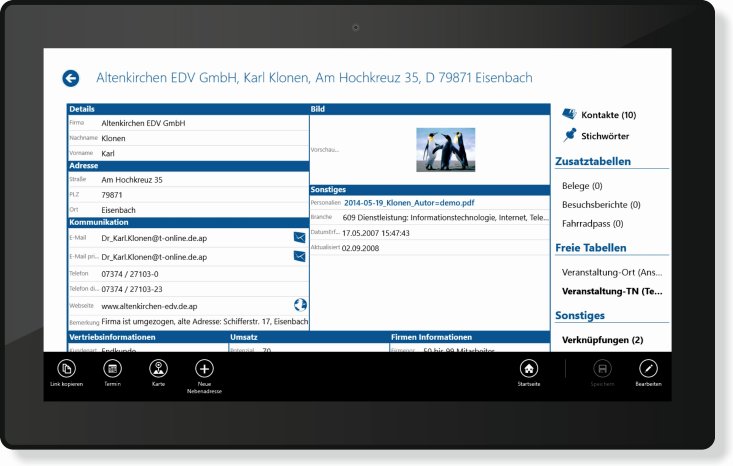The width and height of the screenshot is (733, 466).
Task: Open Verknüpfungen (2)
Action: click(602, 340)
